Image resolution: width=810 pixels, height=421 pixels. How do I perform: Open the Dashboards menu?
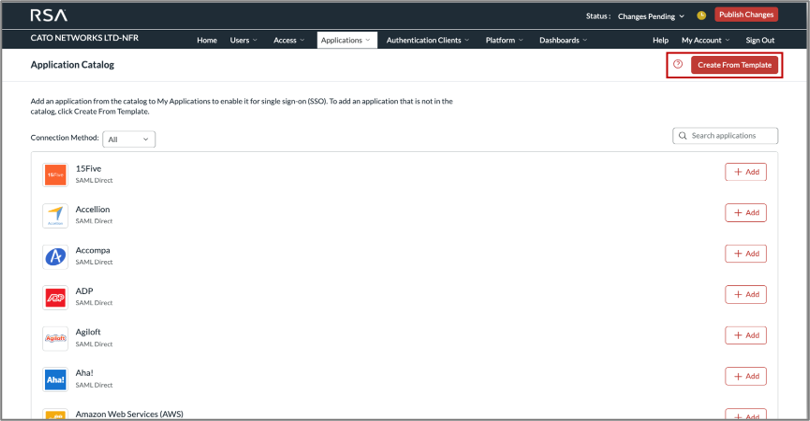tap(563, 40)
